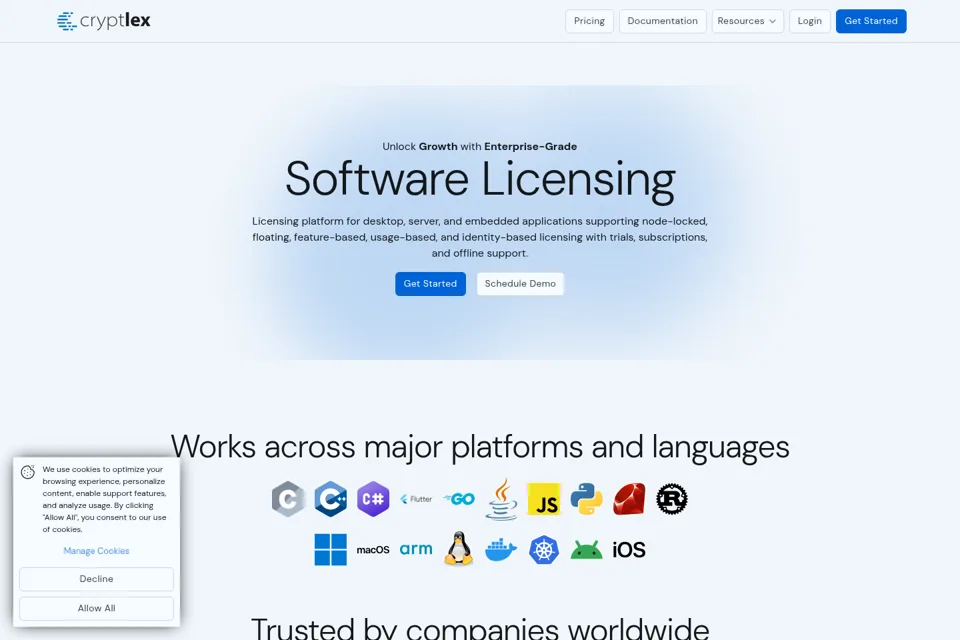960x640 pixels.
Task: Click the 'Unlock Growth with Enterprise-Grade' tagline
Action: (x=479, y=146)
